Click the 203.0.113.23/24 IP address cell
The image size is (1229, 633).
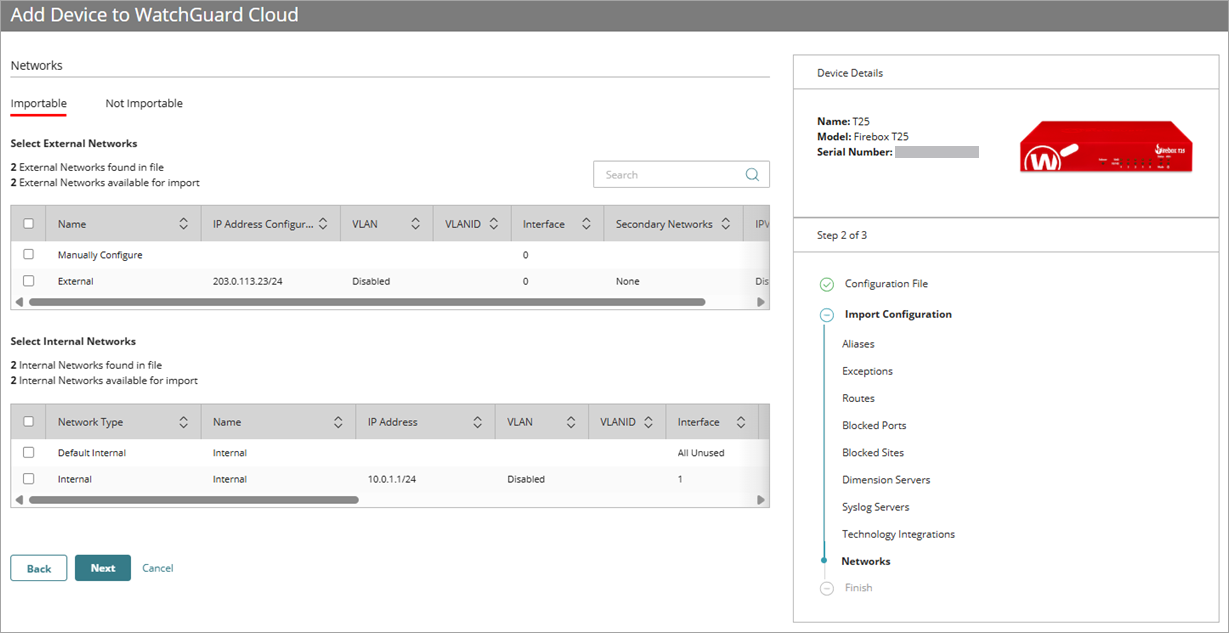tap(247, 281)
